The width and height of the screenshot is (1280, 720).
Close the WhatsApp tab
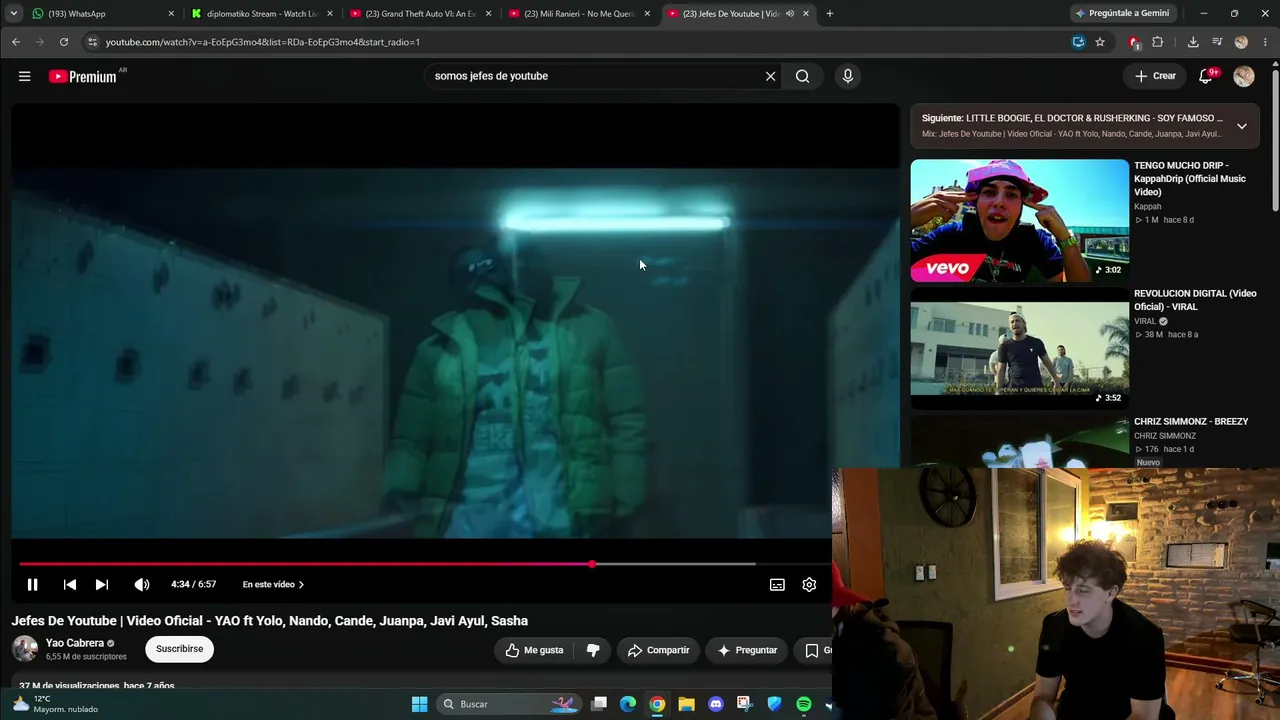[171, 14]
